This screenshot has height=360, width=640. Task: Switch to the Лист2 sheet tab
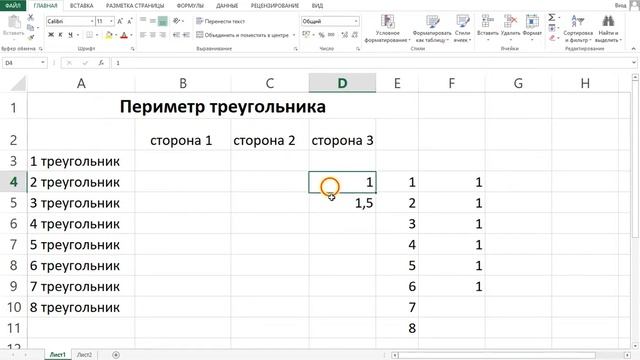coord(84,355)
